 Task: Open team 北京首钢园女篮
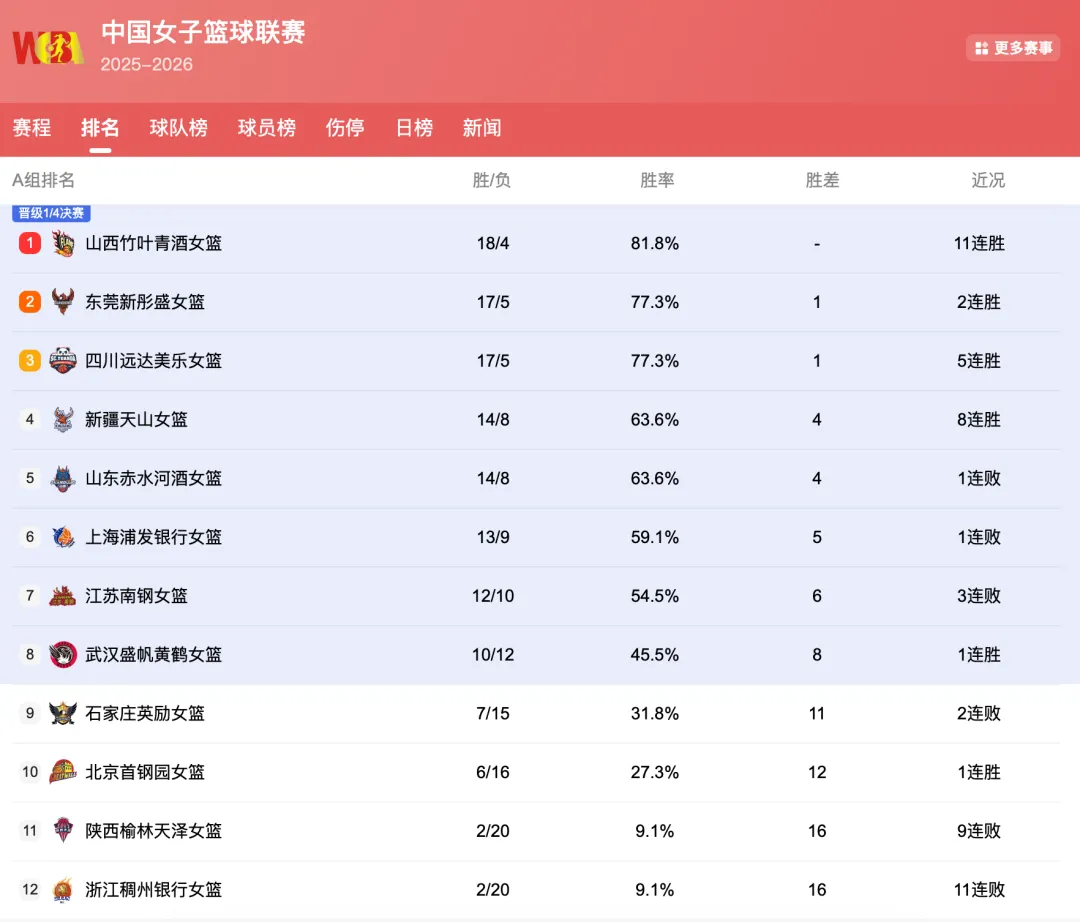coord(145,772)
